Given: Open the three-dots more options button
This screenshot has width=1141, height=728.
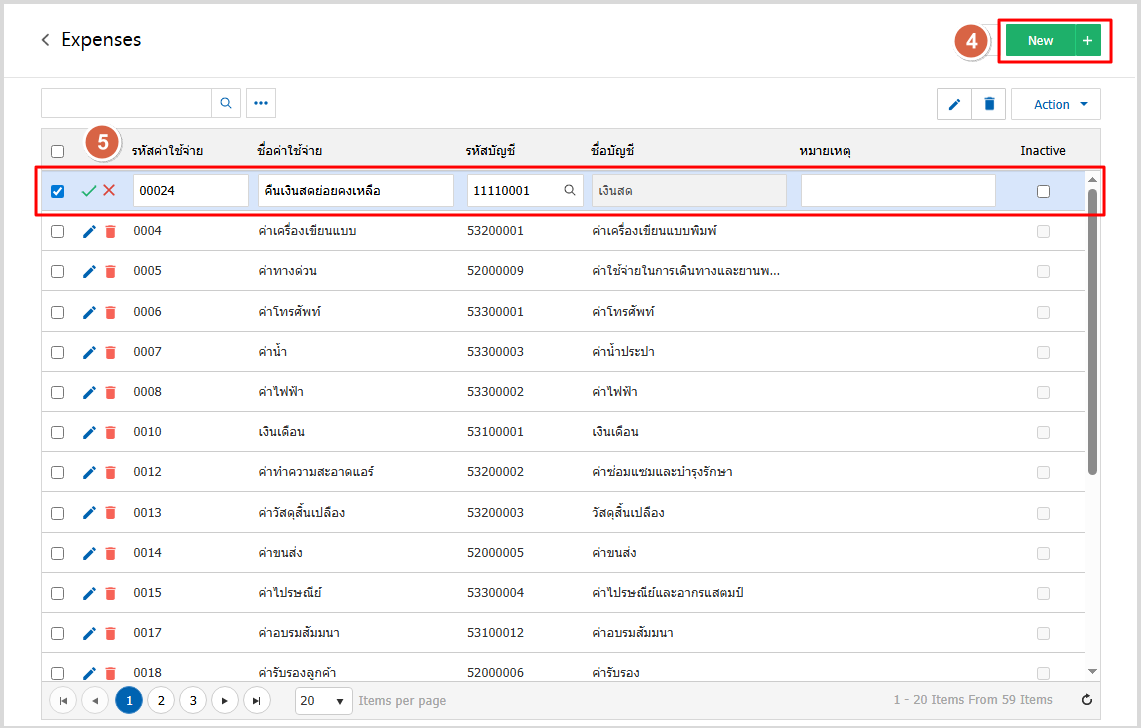Looking at the screenshot, I should coord(261,103).
